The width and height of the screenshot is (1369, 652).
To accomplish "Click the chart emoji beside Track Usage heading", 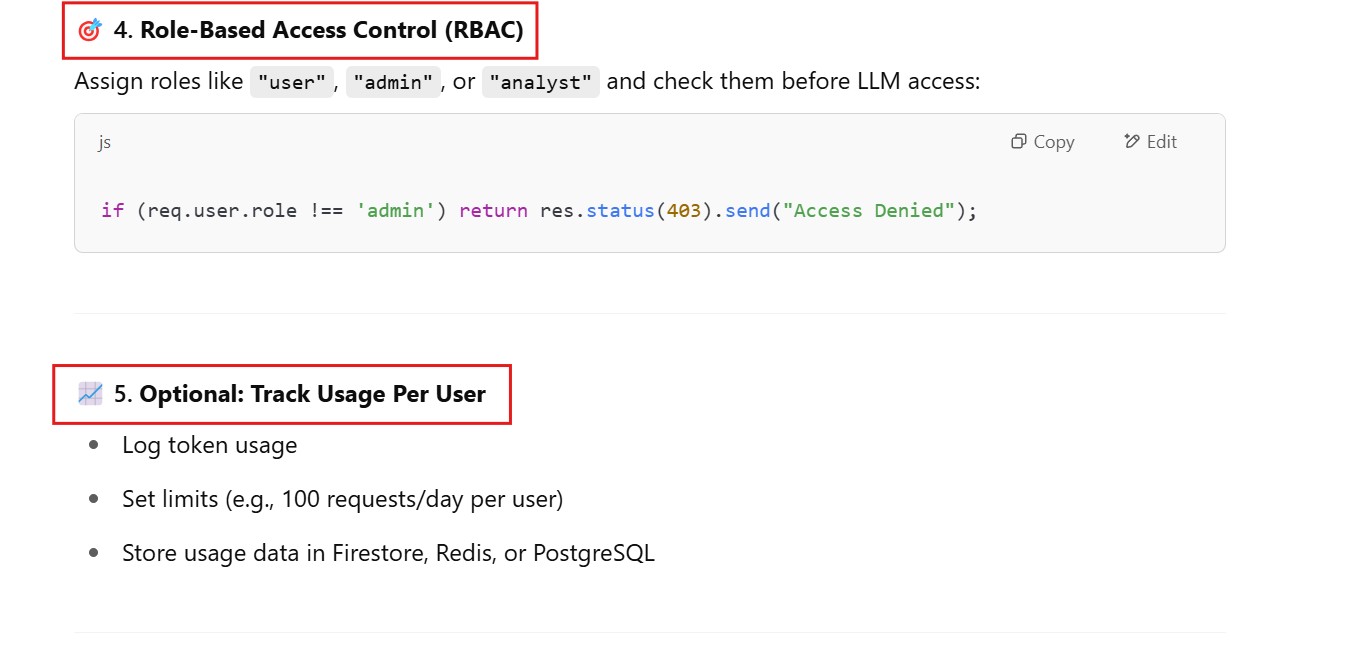I will coord(90,394).
